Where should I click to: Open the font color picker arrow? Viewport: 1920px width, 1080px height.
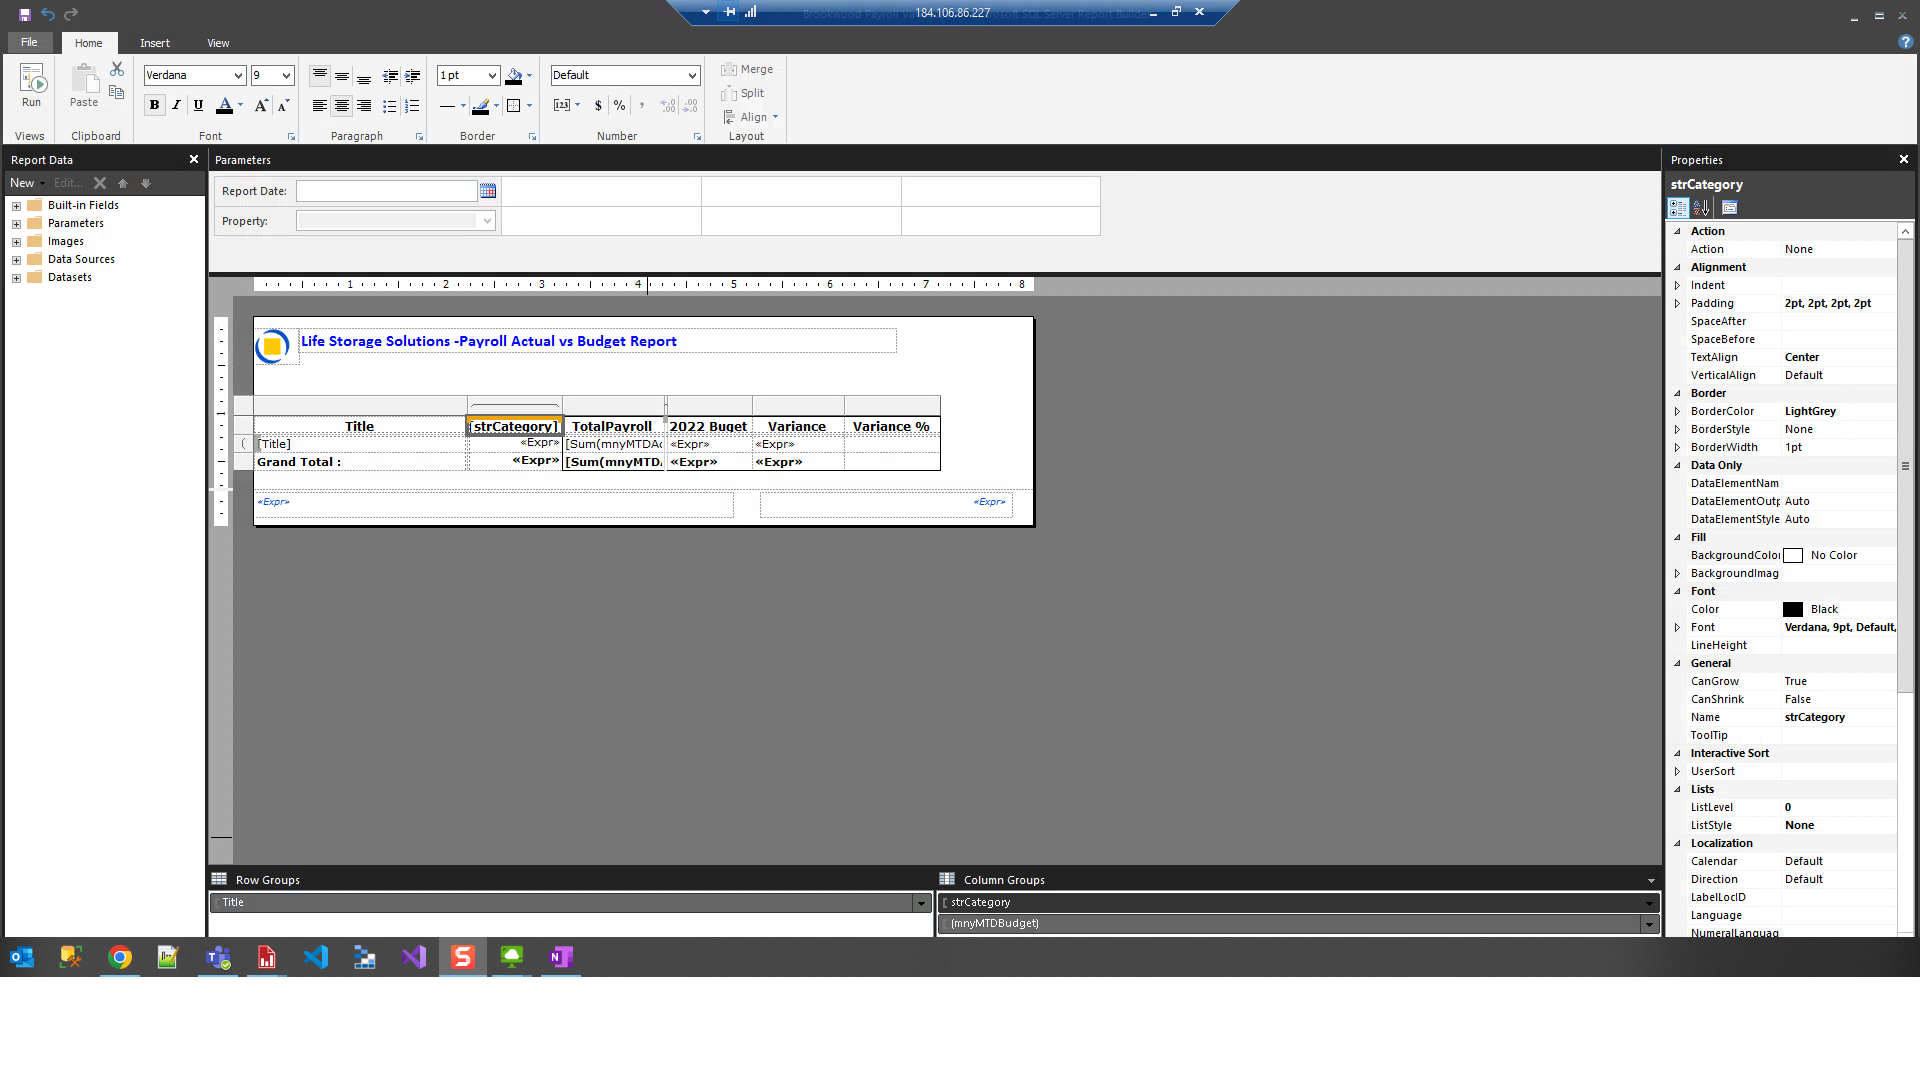238,106
